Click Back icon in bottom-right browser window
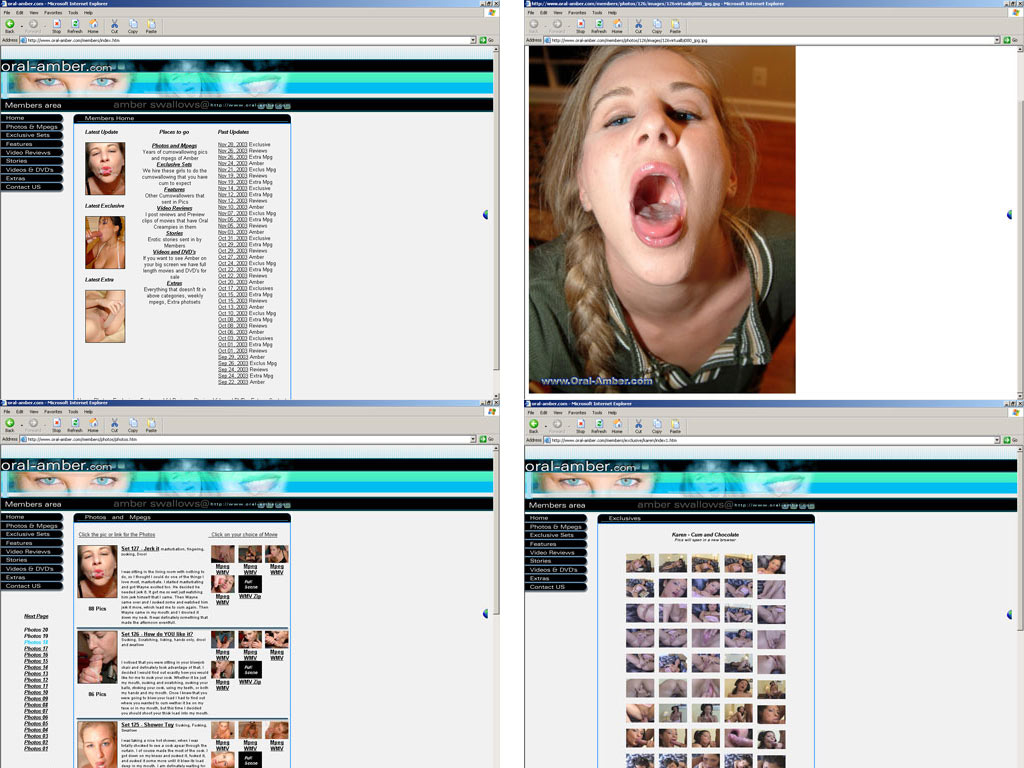 pos(534,426)
